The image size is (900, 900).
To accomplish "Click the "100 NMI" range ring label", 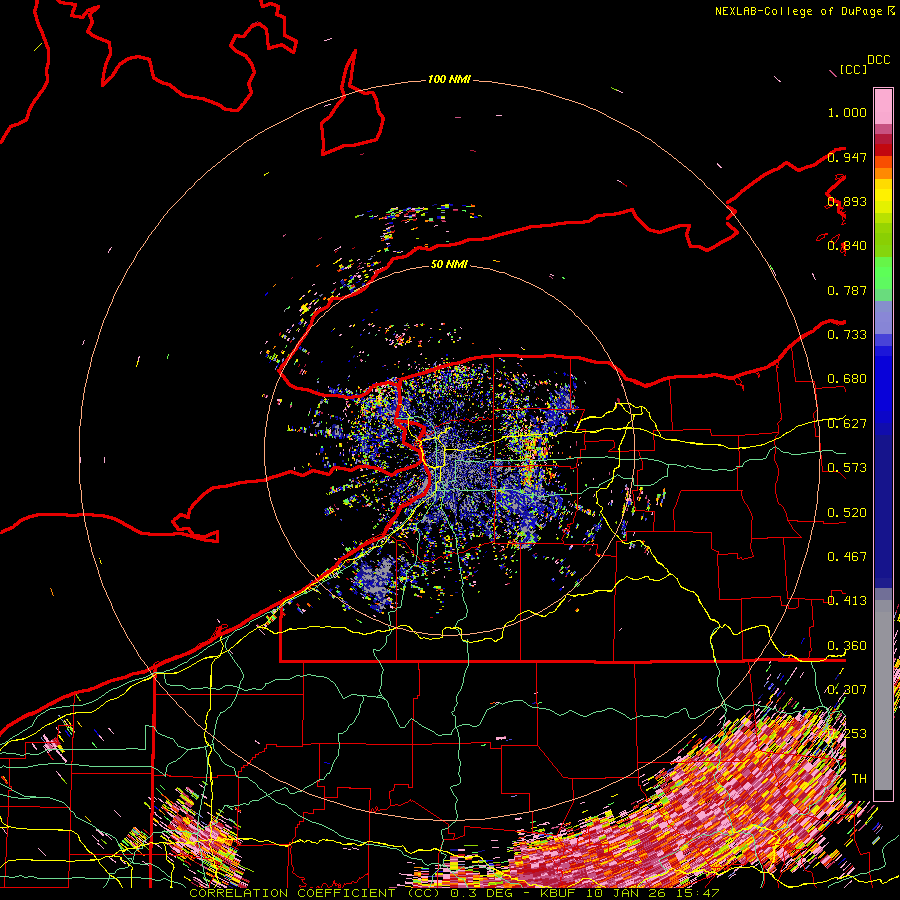I will [449, 79].
